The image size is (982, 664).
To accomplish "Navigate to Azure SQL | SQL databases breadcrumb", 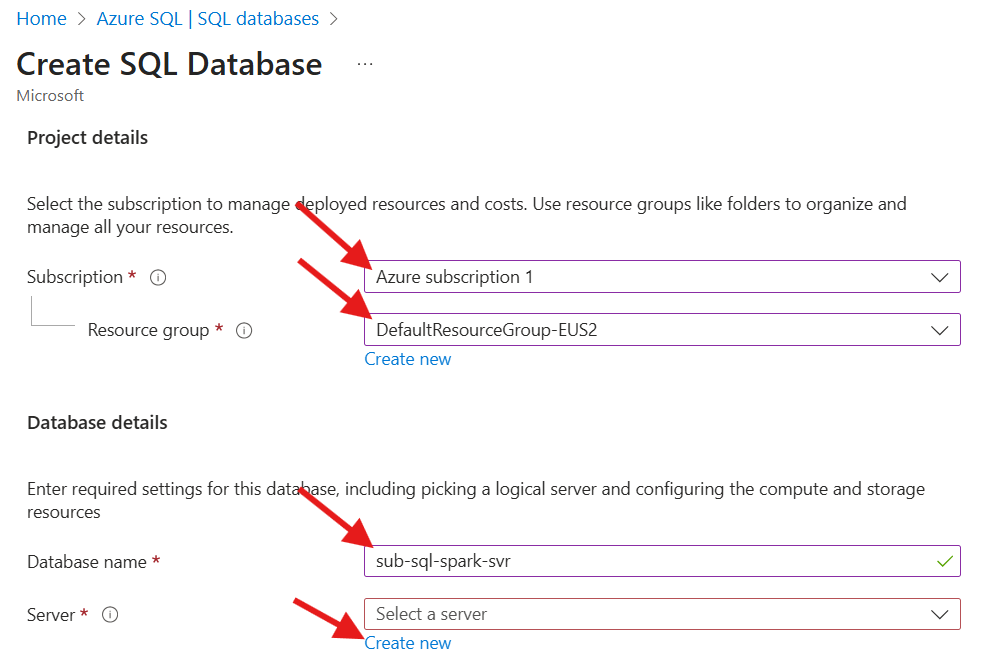I will pyautogui.click(x=208, y=19).
